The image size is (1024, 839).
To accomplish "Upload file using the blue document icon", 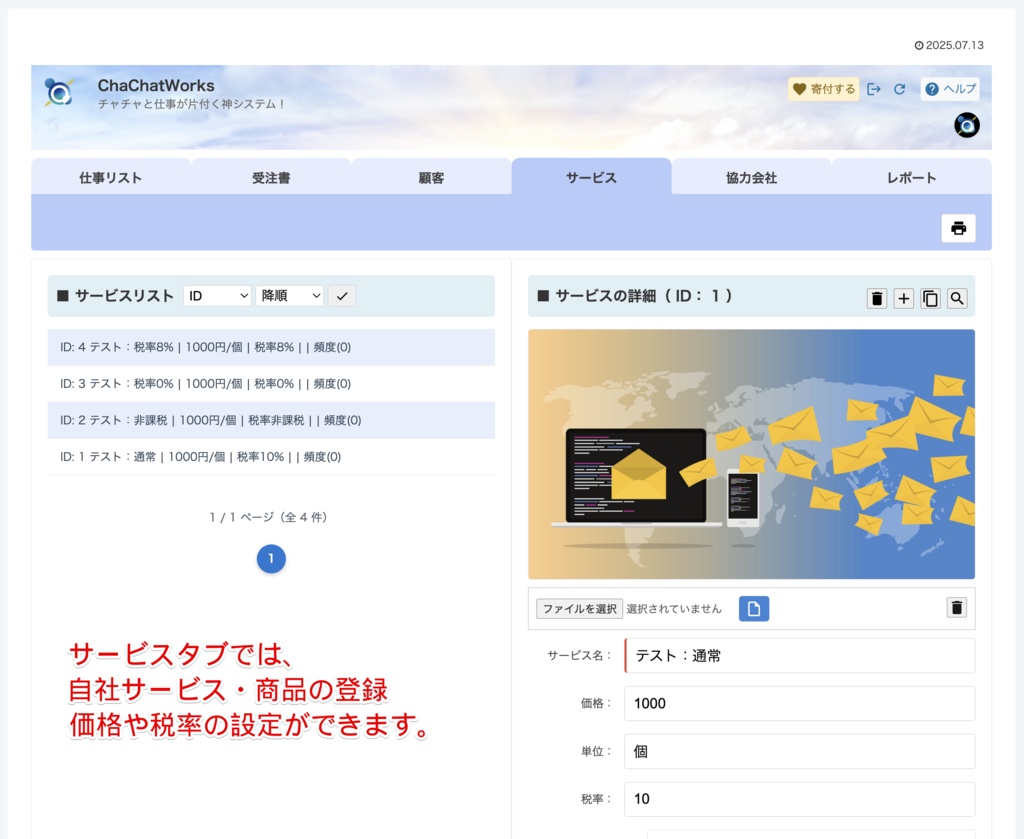I will (x=753, y=608).
